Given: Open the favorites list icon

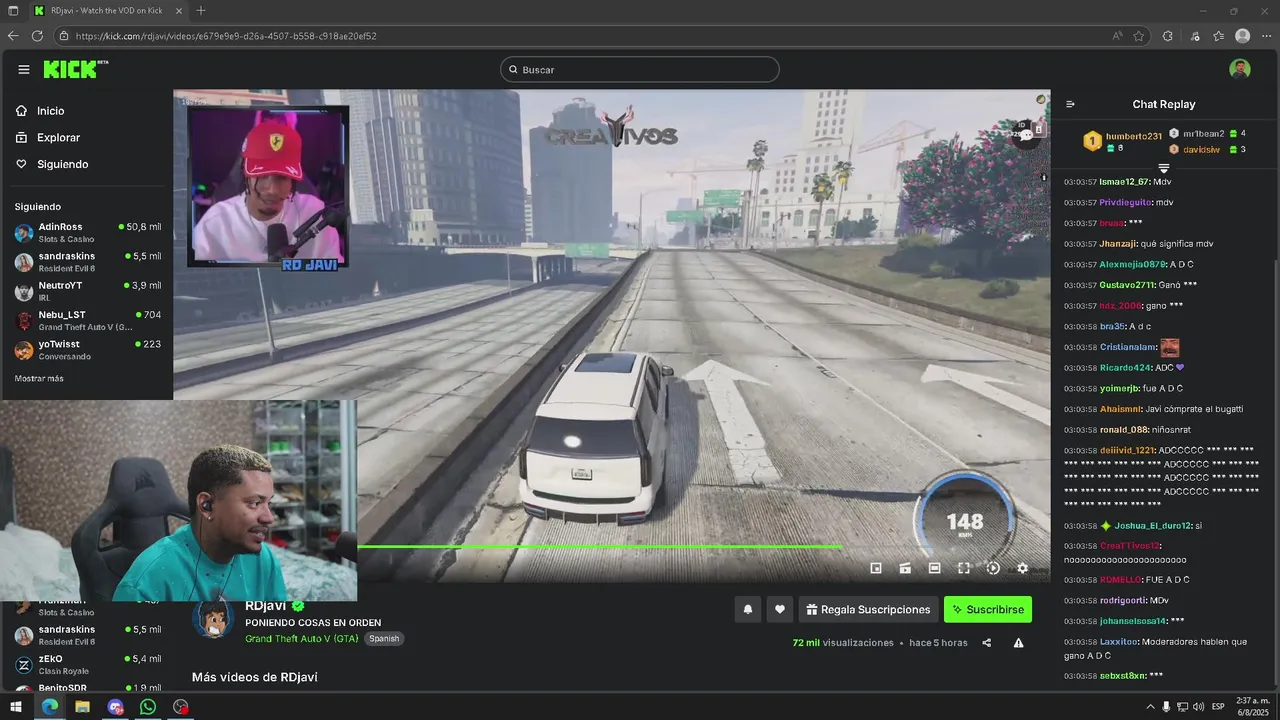Looking at the screenshot, I should coord(1218,36).
